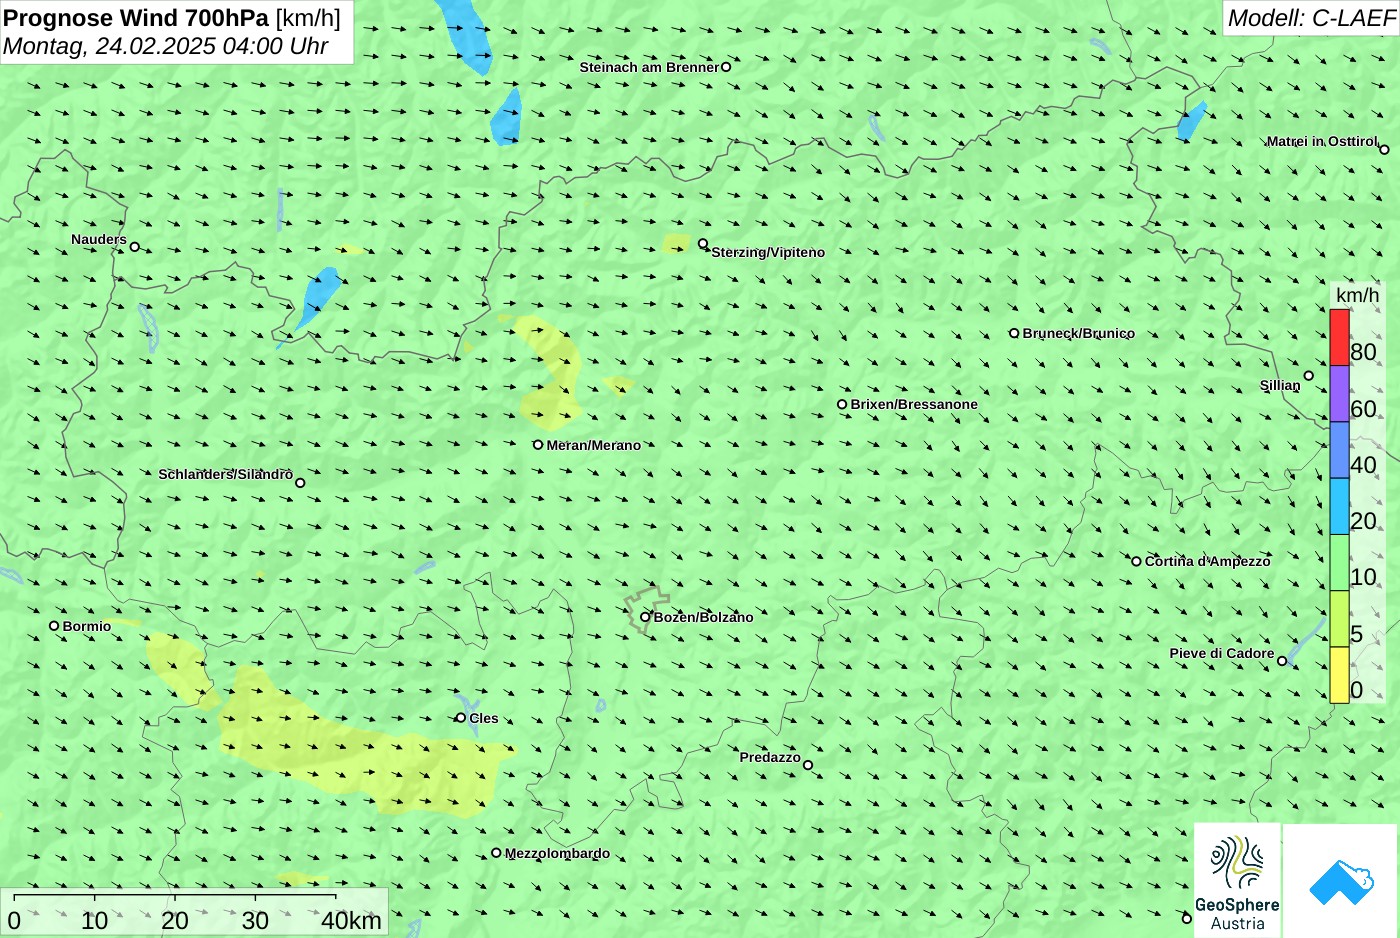Select the Nauders town marker

tap(134, 246)
